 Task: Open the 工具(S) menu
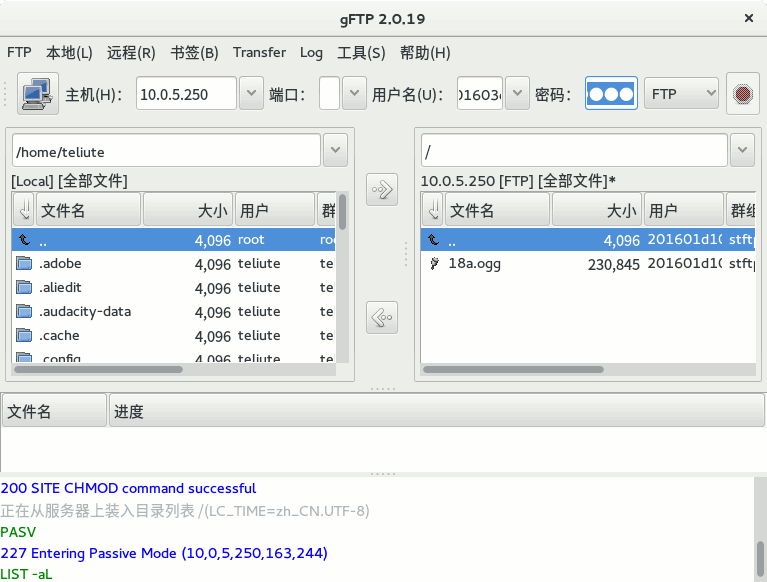[x=361, y=52]
